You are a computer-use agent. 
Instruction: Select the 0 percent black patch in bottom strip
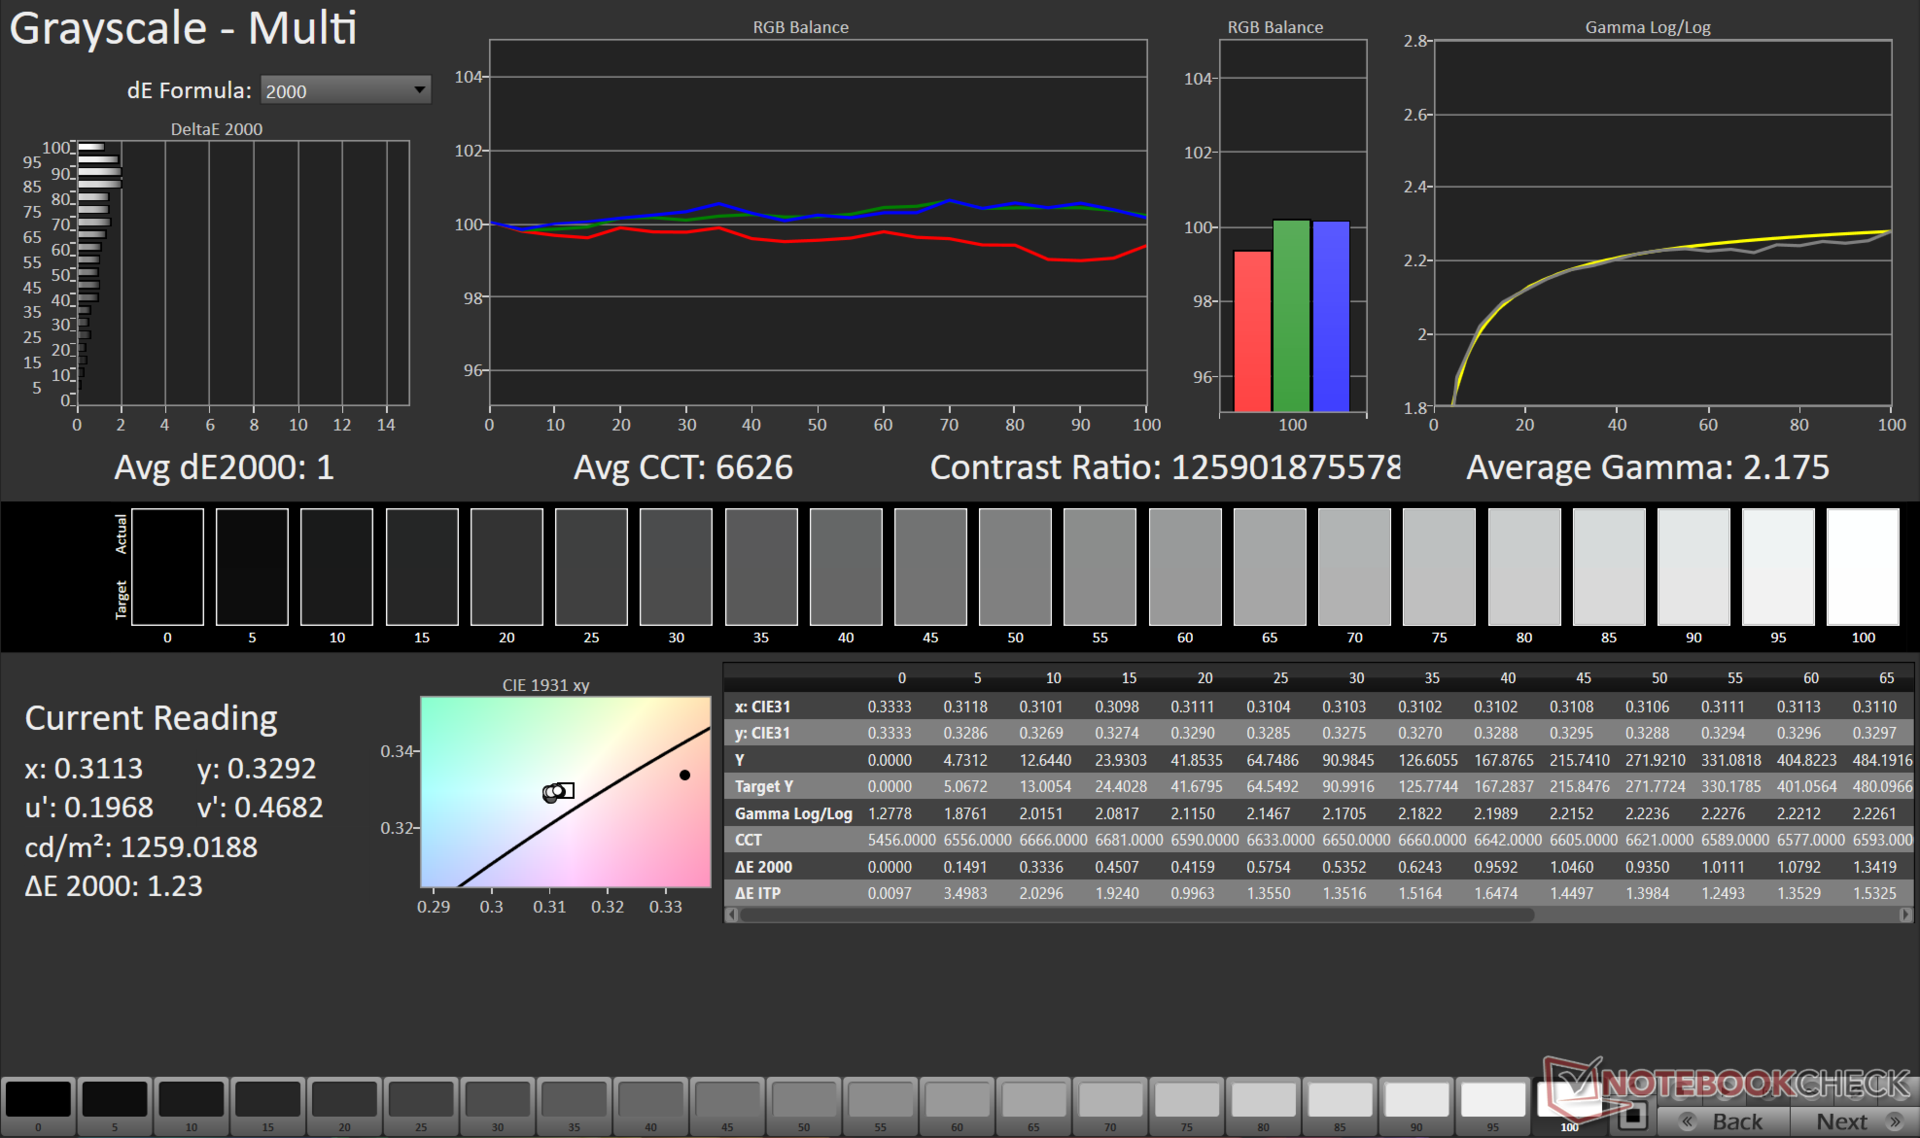[x=38, y=1100]
